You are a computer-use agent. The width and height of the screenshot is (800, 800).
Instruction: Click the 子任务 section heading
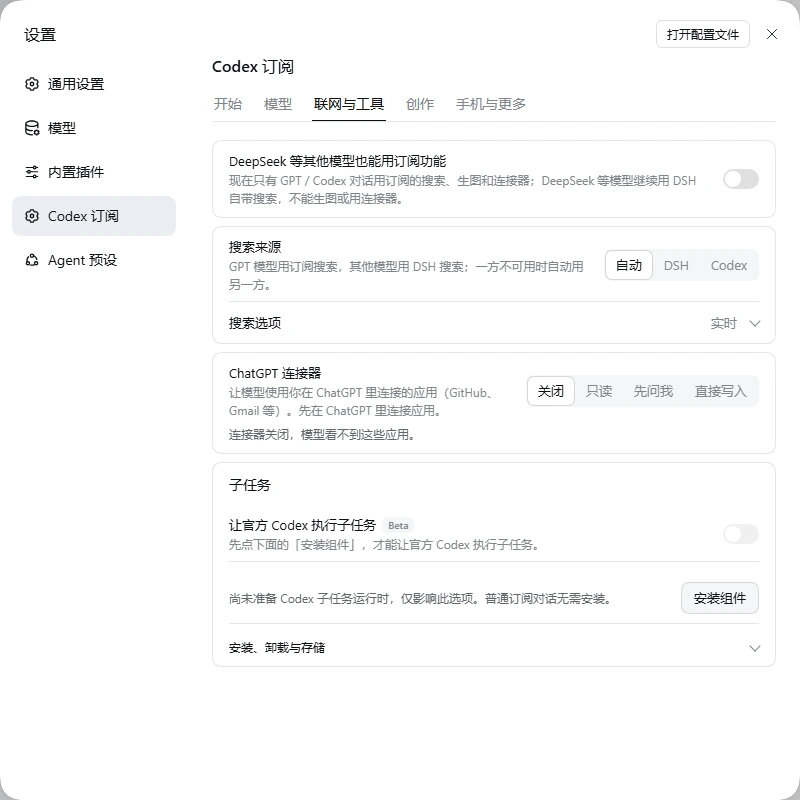(x=249, y=485)
